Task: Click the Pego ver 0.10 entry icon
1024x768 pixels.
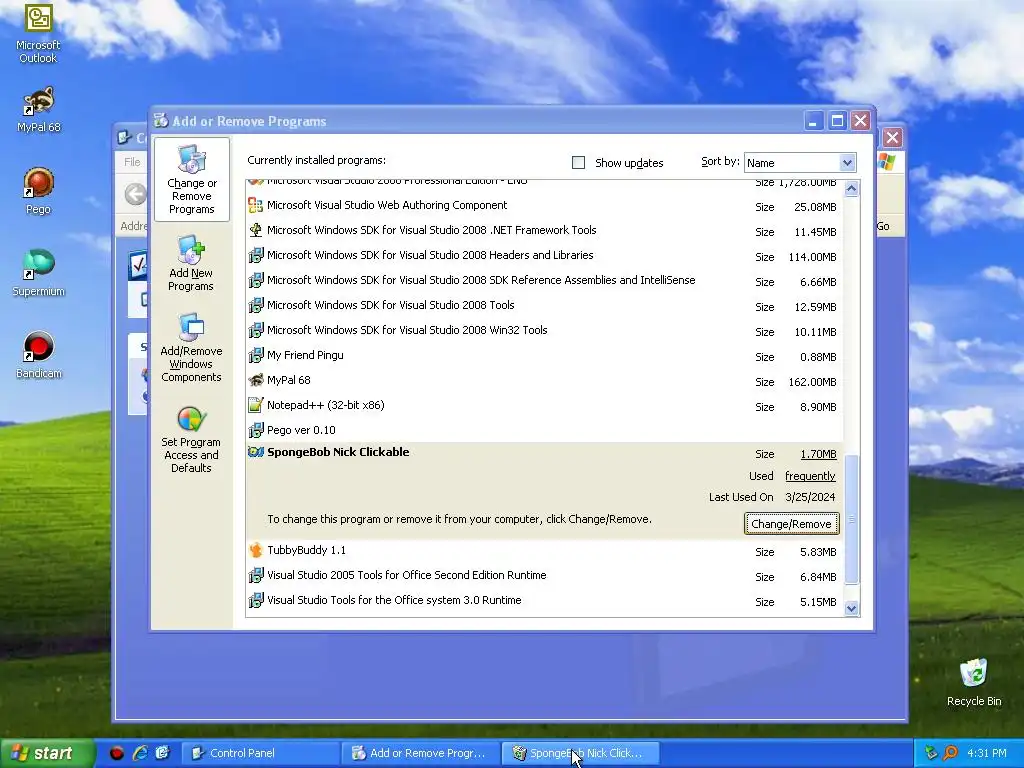Action: click(x=255, y=430)
